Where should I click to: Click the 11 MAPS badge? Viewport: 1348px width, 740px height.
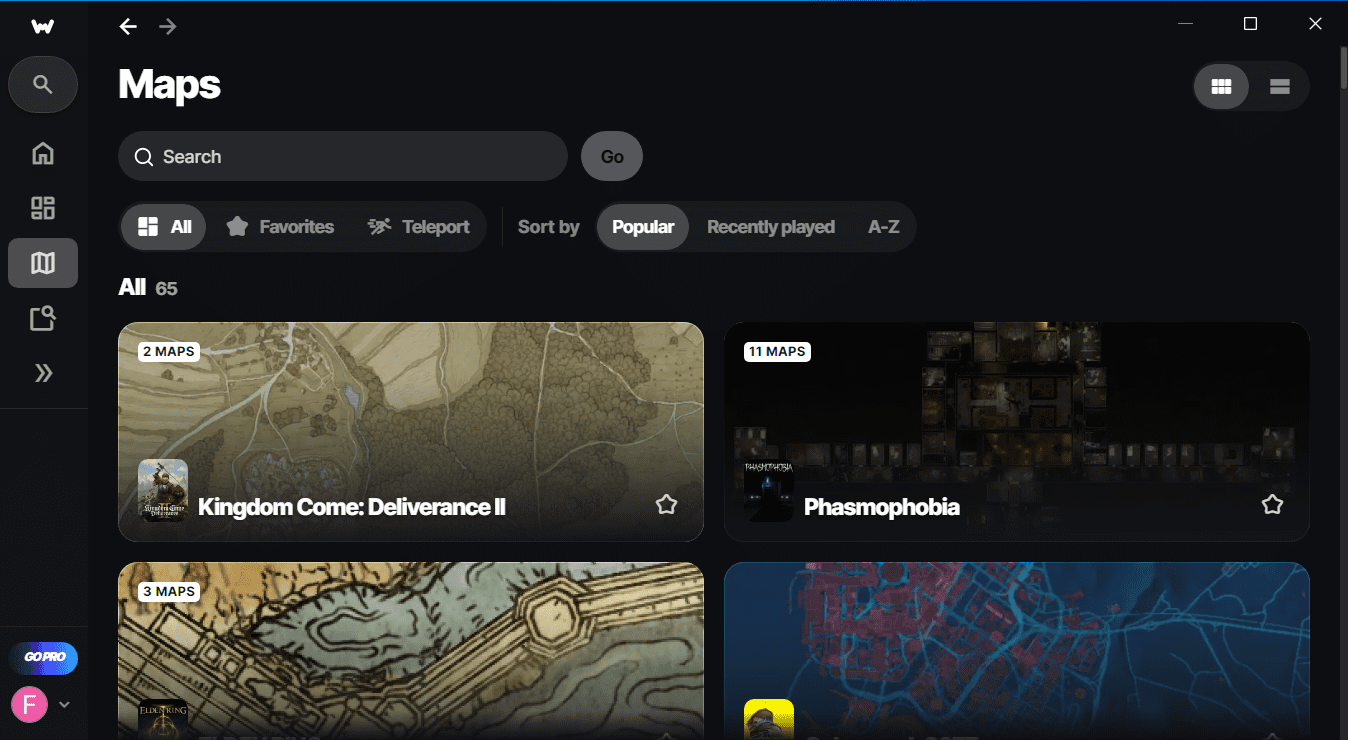point(777,351)
